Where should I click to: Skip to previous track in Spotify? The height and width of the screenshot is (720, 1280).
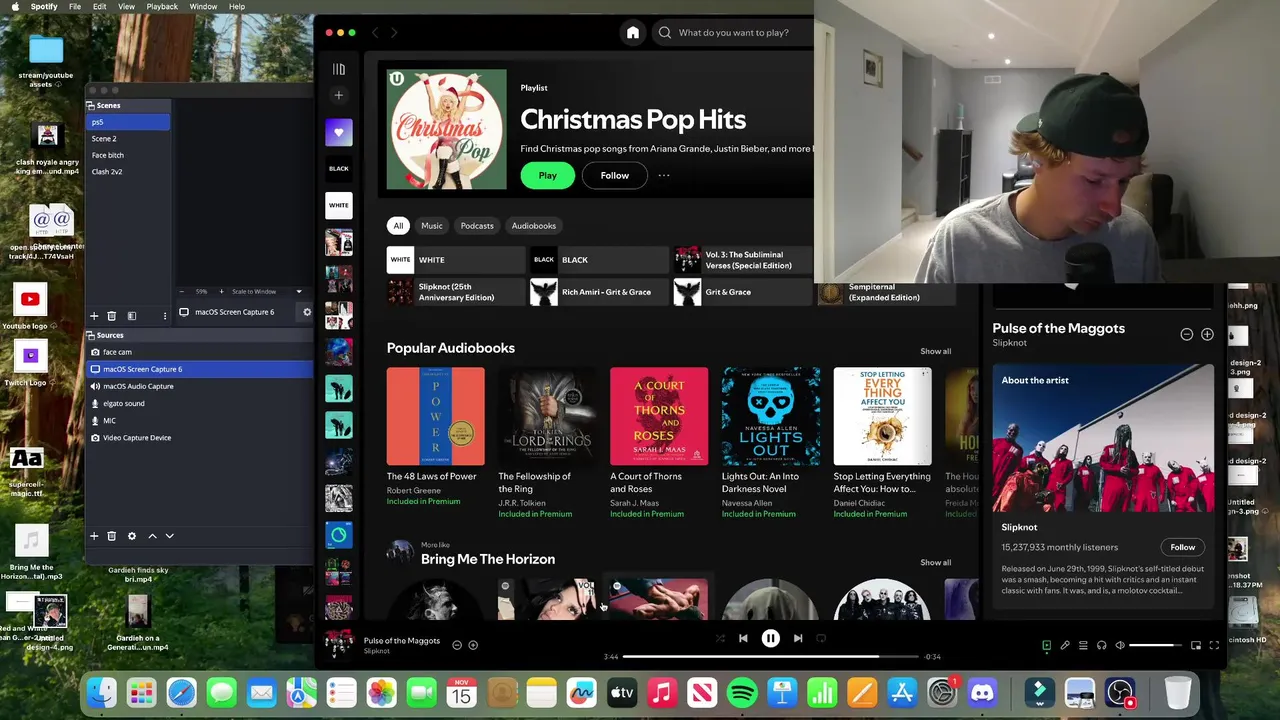tap(743, 638)
